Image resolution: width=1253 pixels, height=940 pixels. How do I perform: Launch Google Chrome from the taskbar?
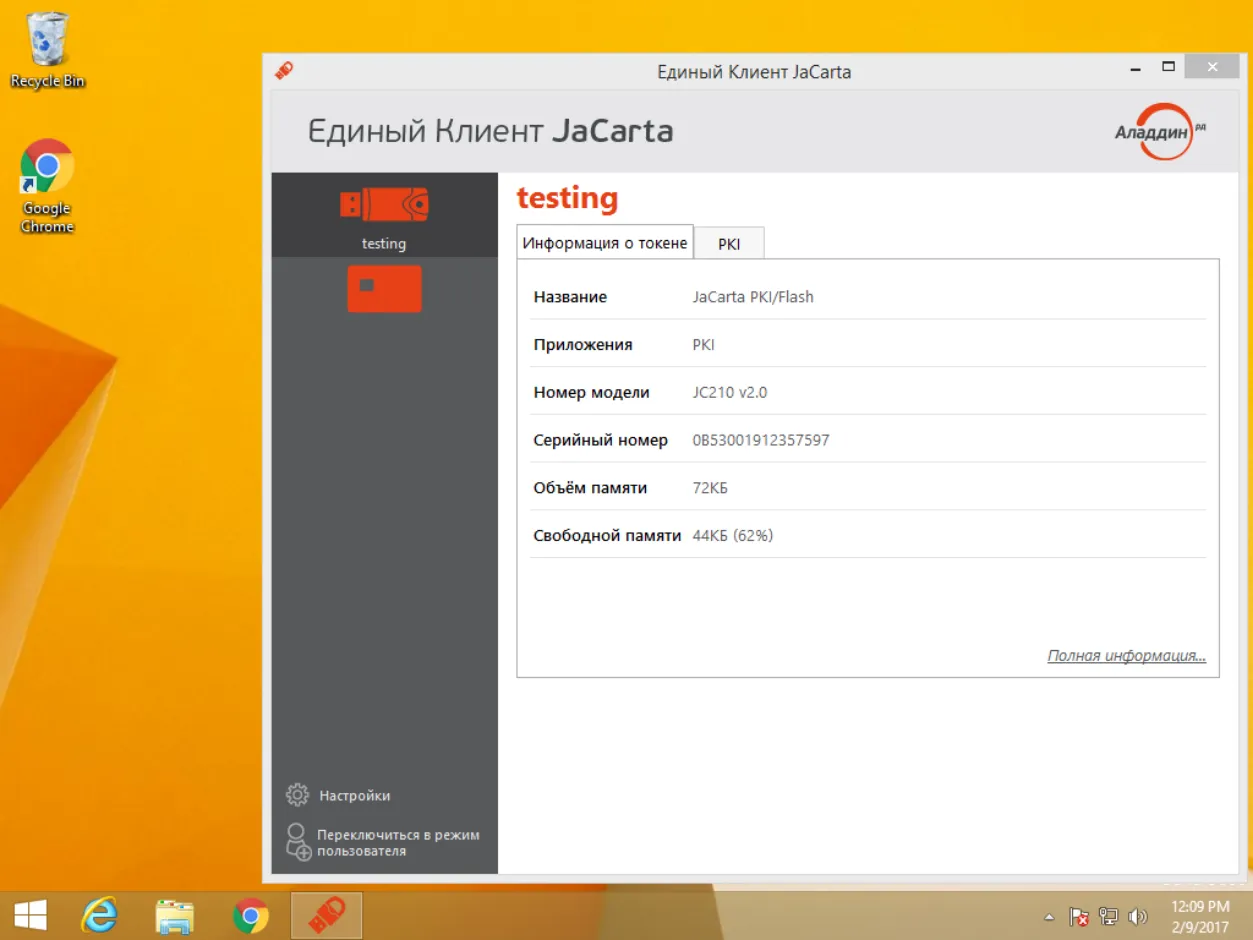[x=250, y=915]
